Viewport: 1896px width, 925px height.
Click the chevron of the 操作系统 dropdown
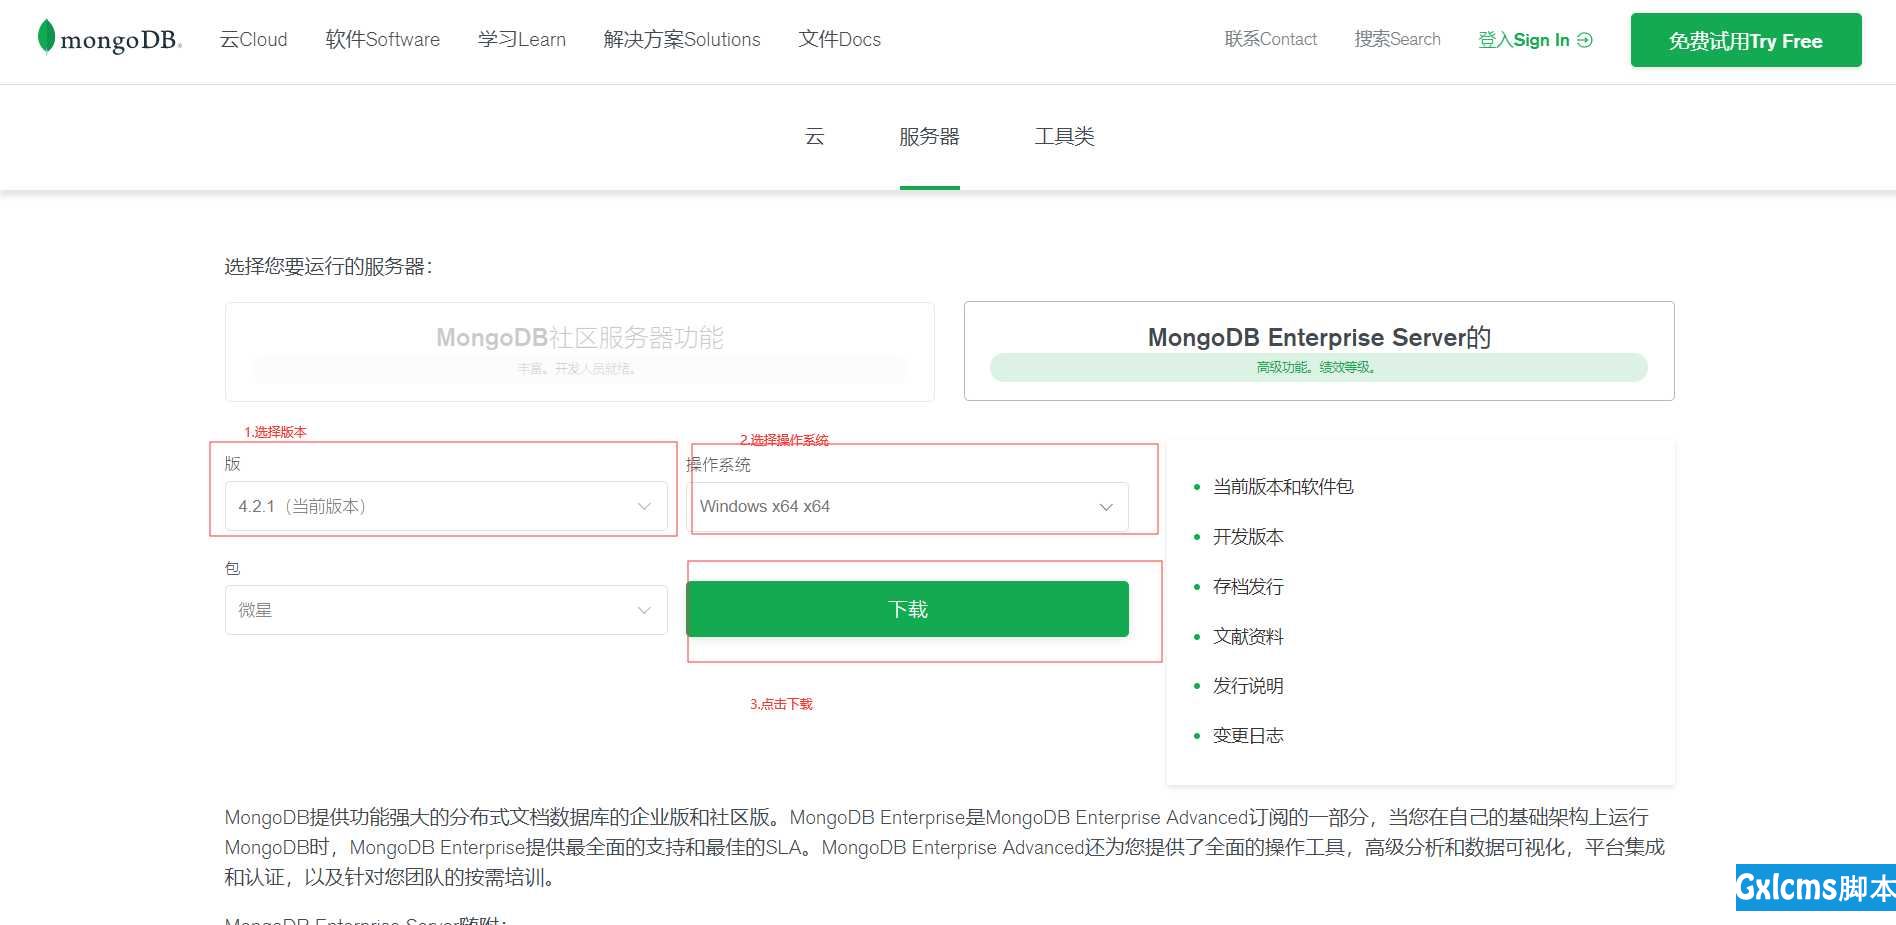pos(1106,508)
